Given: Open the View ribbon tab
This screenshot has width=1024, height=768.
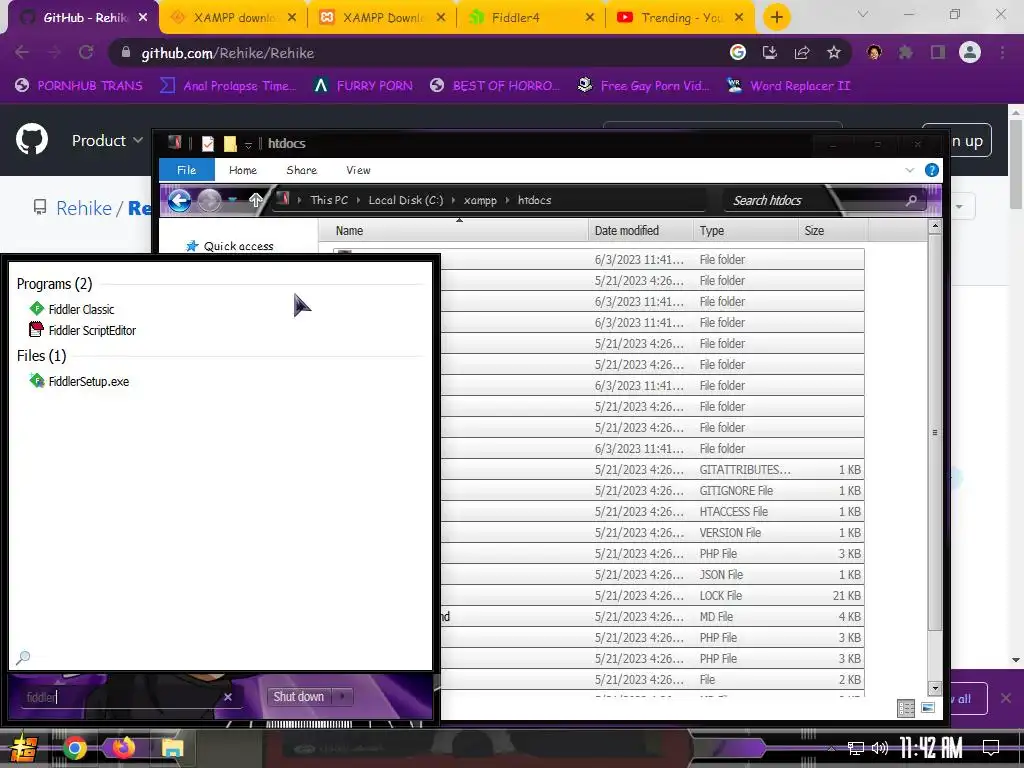Looking at the screenshot, I should pyautogui.click(x=359, y=170).
